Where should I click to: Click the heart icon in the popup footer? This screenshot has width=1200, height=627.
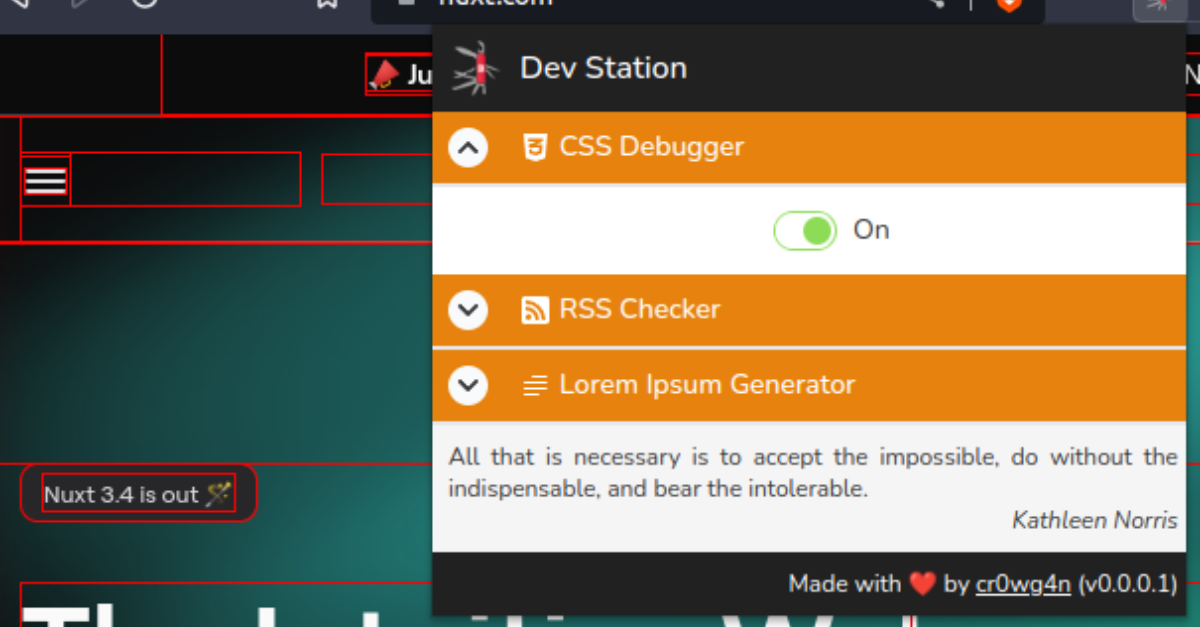(921, 583)
